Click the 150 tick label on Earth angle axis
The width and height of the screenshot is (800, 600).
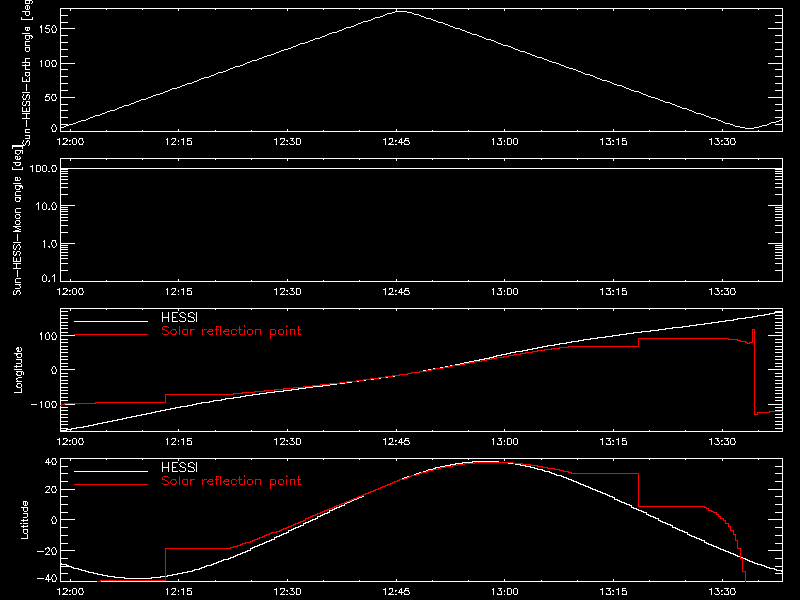click(x=48, y=29)
